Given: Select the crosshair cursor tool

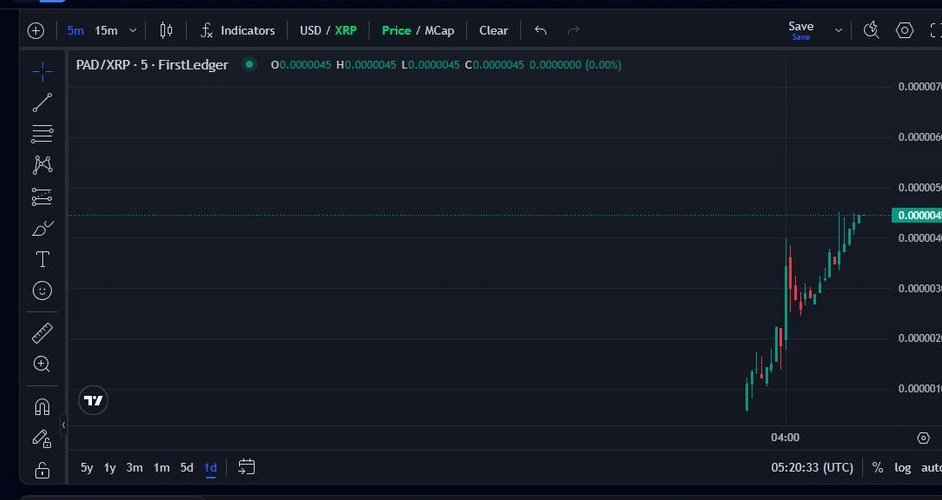Looking at the screenshot, I should (42, 72).
